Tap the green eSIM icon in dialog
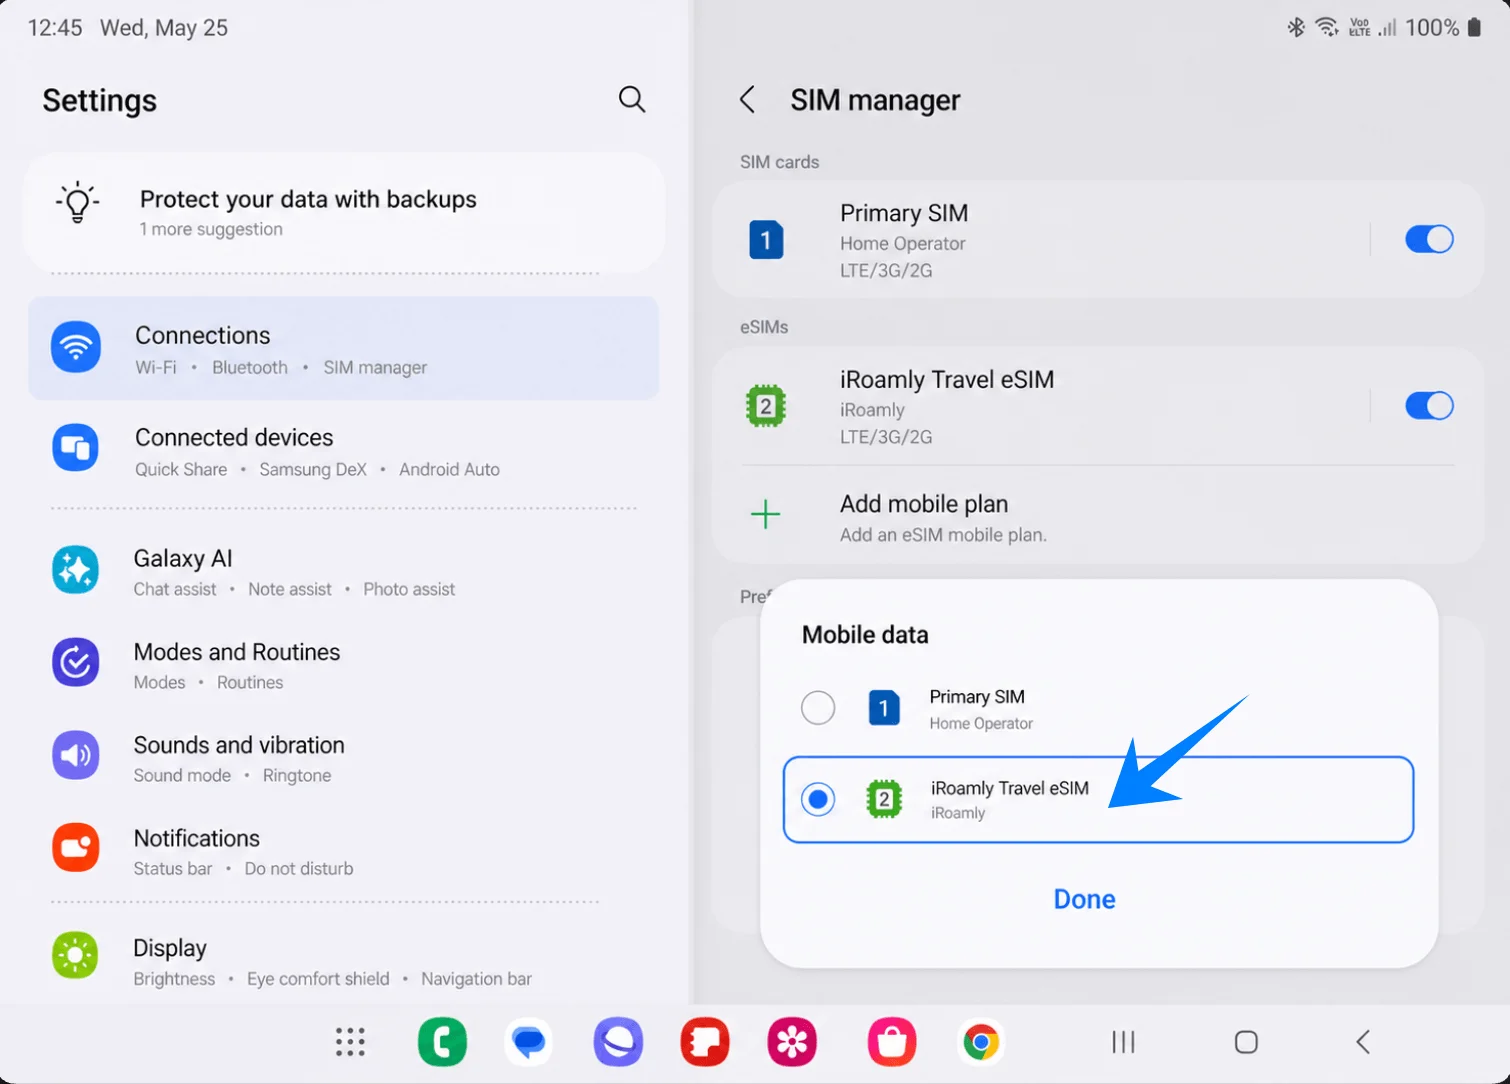1510x1084 pixels. (884, 799)
